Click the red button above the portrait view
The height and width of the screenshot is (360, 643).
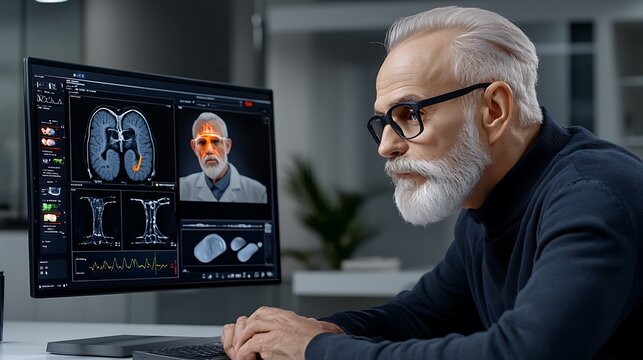coord(249,104)
